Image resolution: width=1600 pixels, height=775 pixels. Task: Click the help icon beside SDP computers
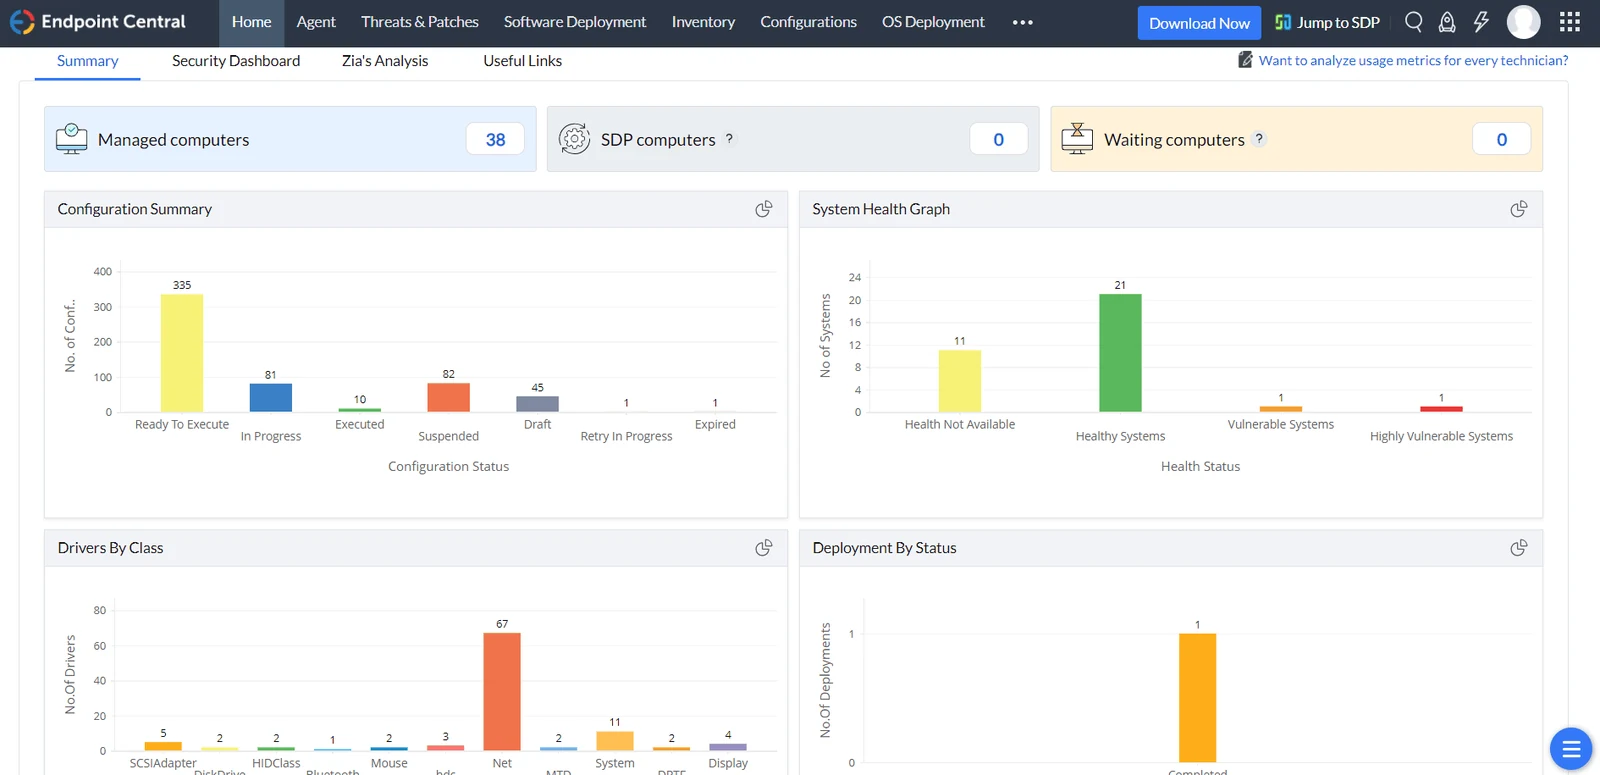[x=729, y=139]
